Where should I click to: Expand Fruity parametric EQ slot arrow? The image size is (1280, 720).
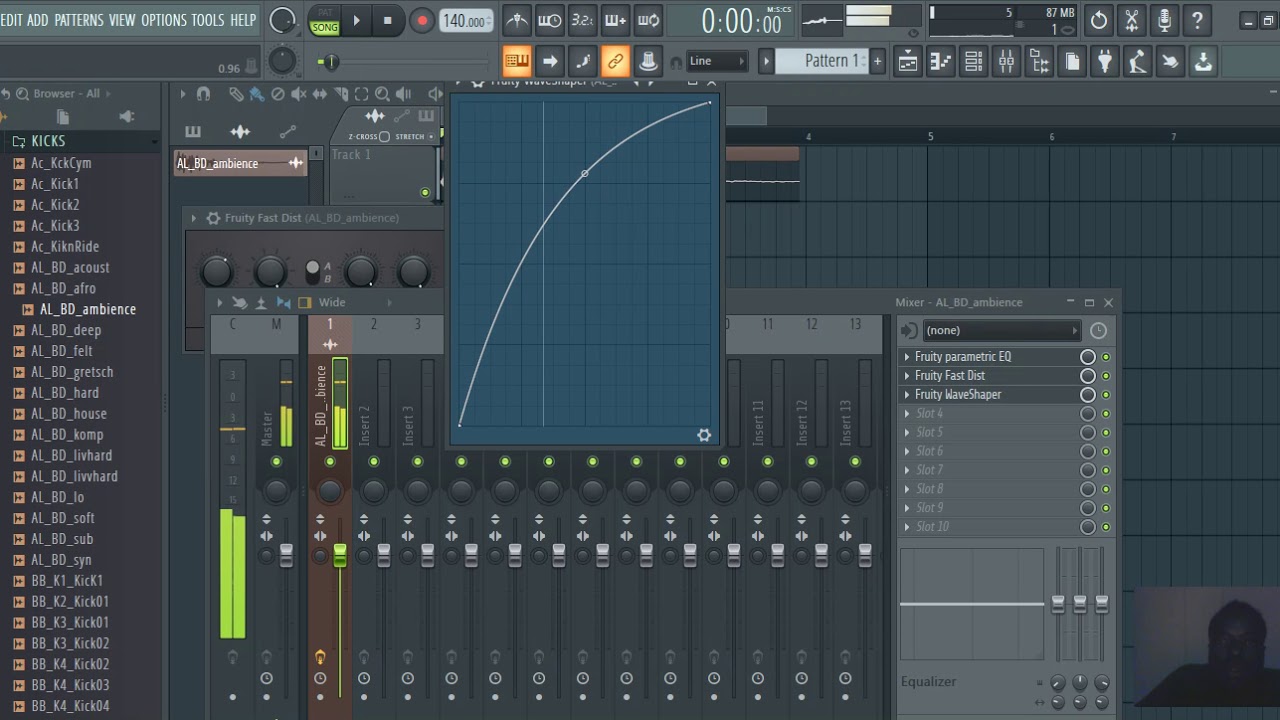pyautogui.click(x=907, y=357)
